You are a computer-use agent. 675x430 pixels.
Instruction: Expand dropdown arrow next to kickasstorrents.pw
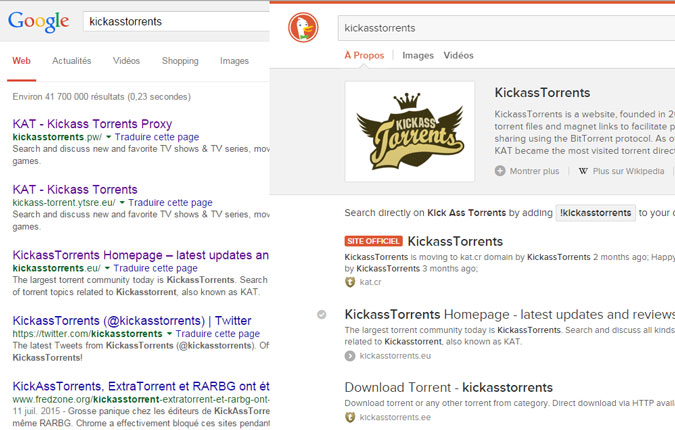click(x=108, y=137)
